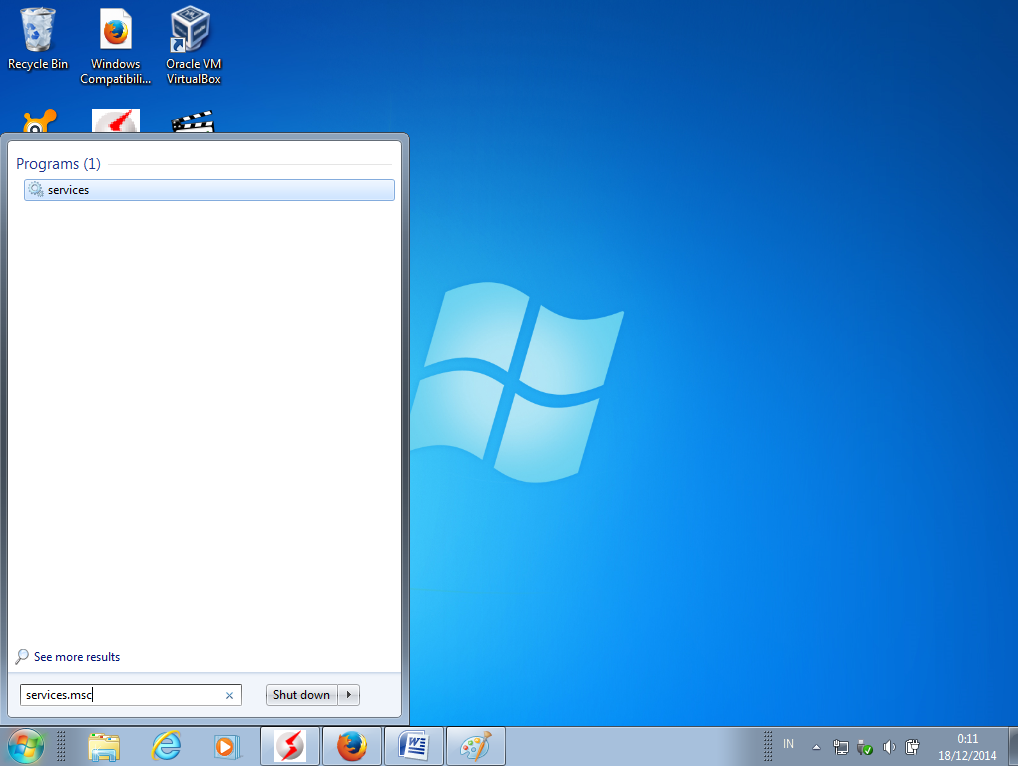Open the network status tray icon
The width and height of the screenshot is (1018, 766).
tap(841, 747)
